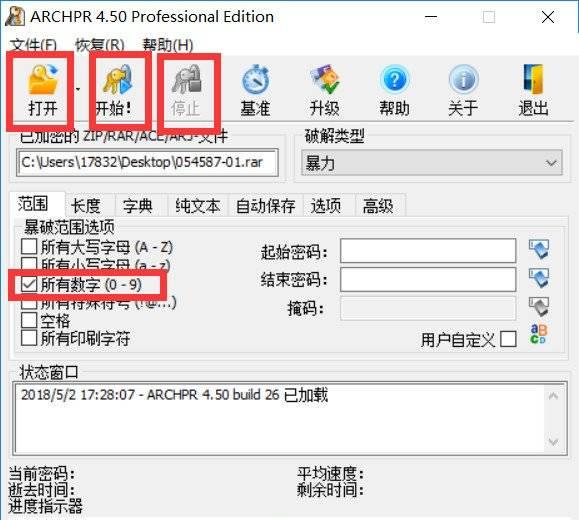
Task: Switch to the 自动保存 tab
Action: (x=265, y=205)
